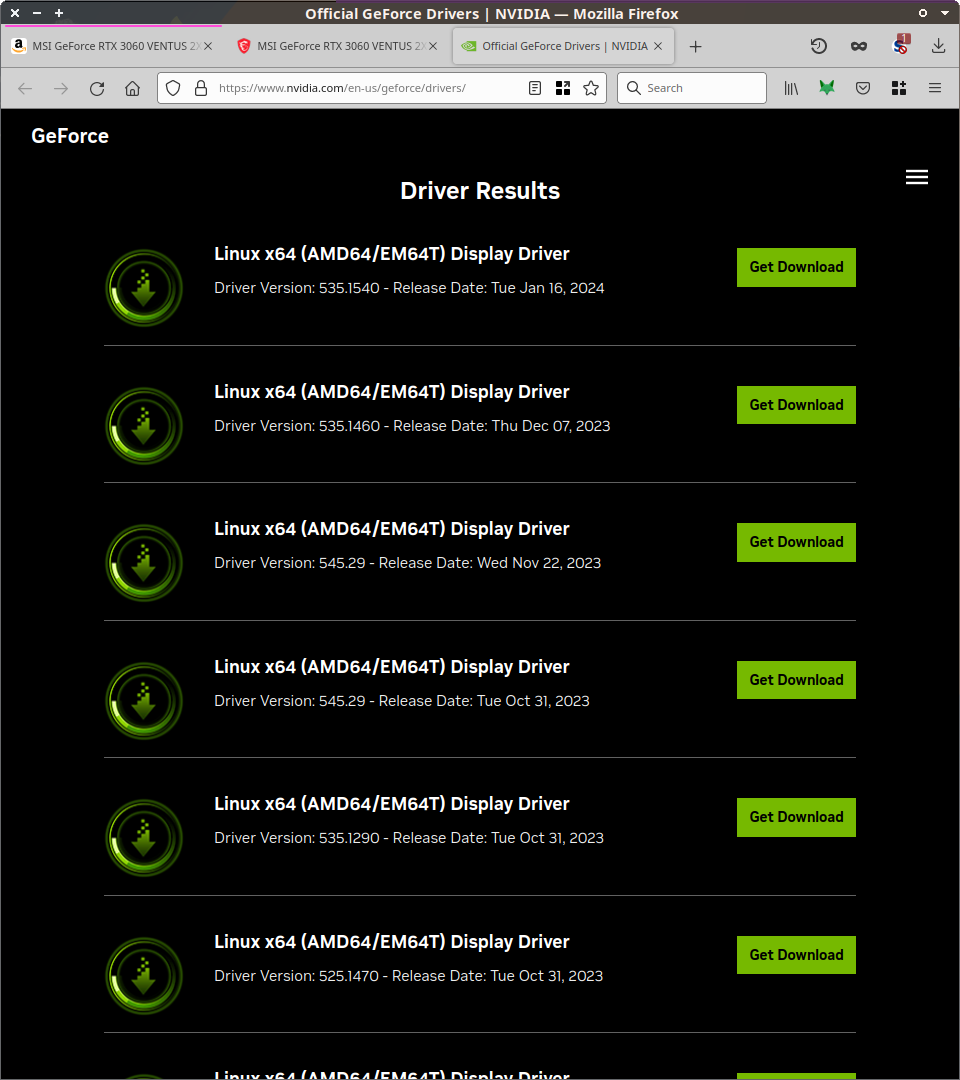Click download icon for driver 535.1460

point(144,425)
